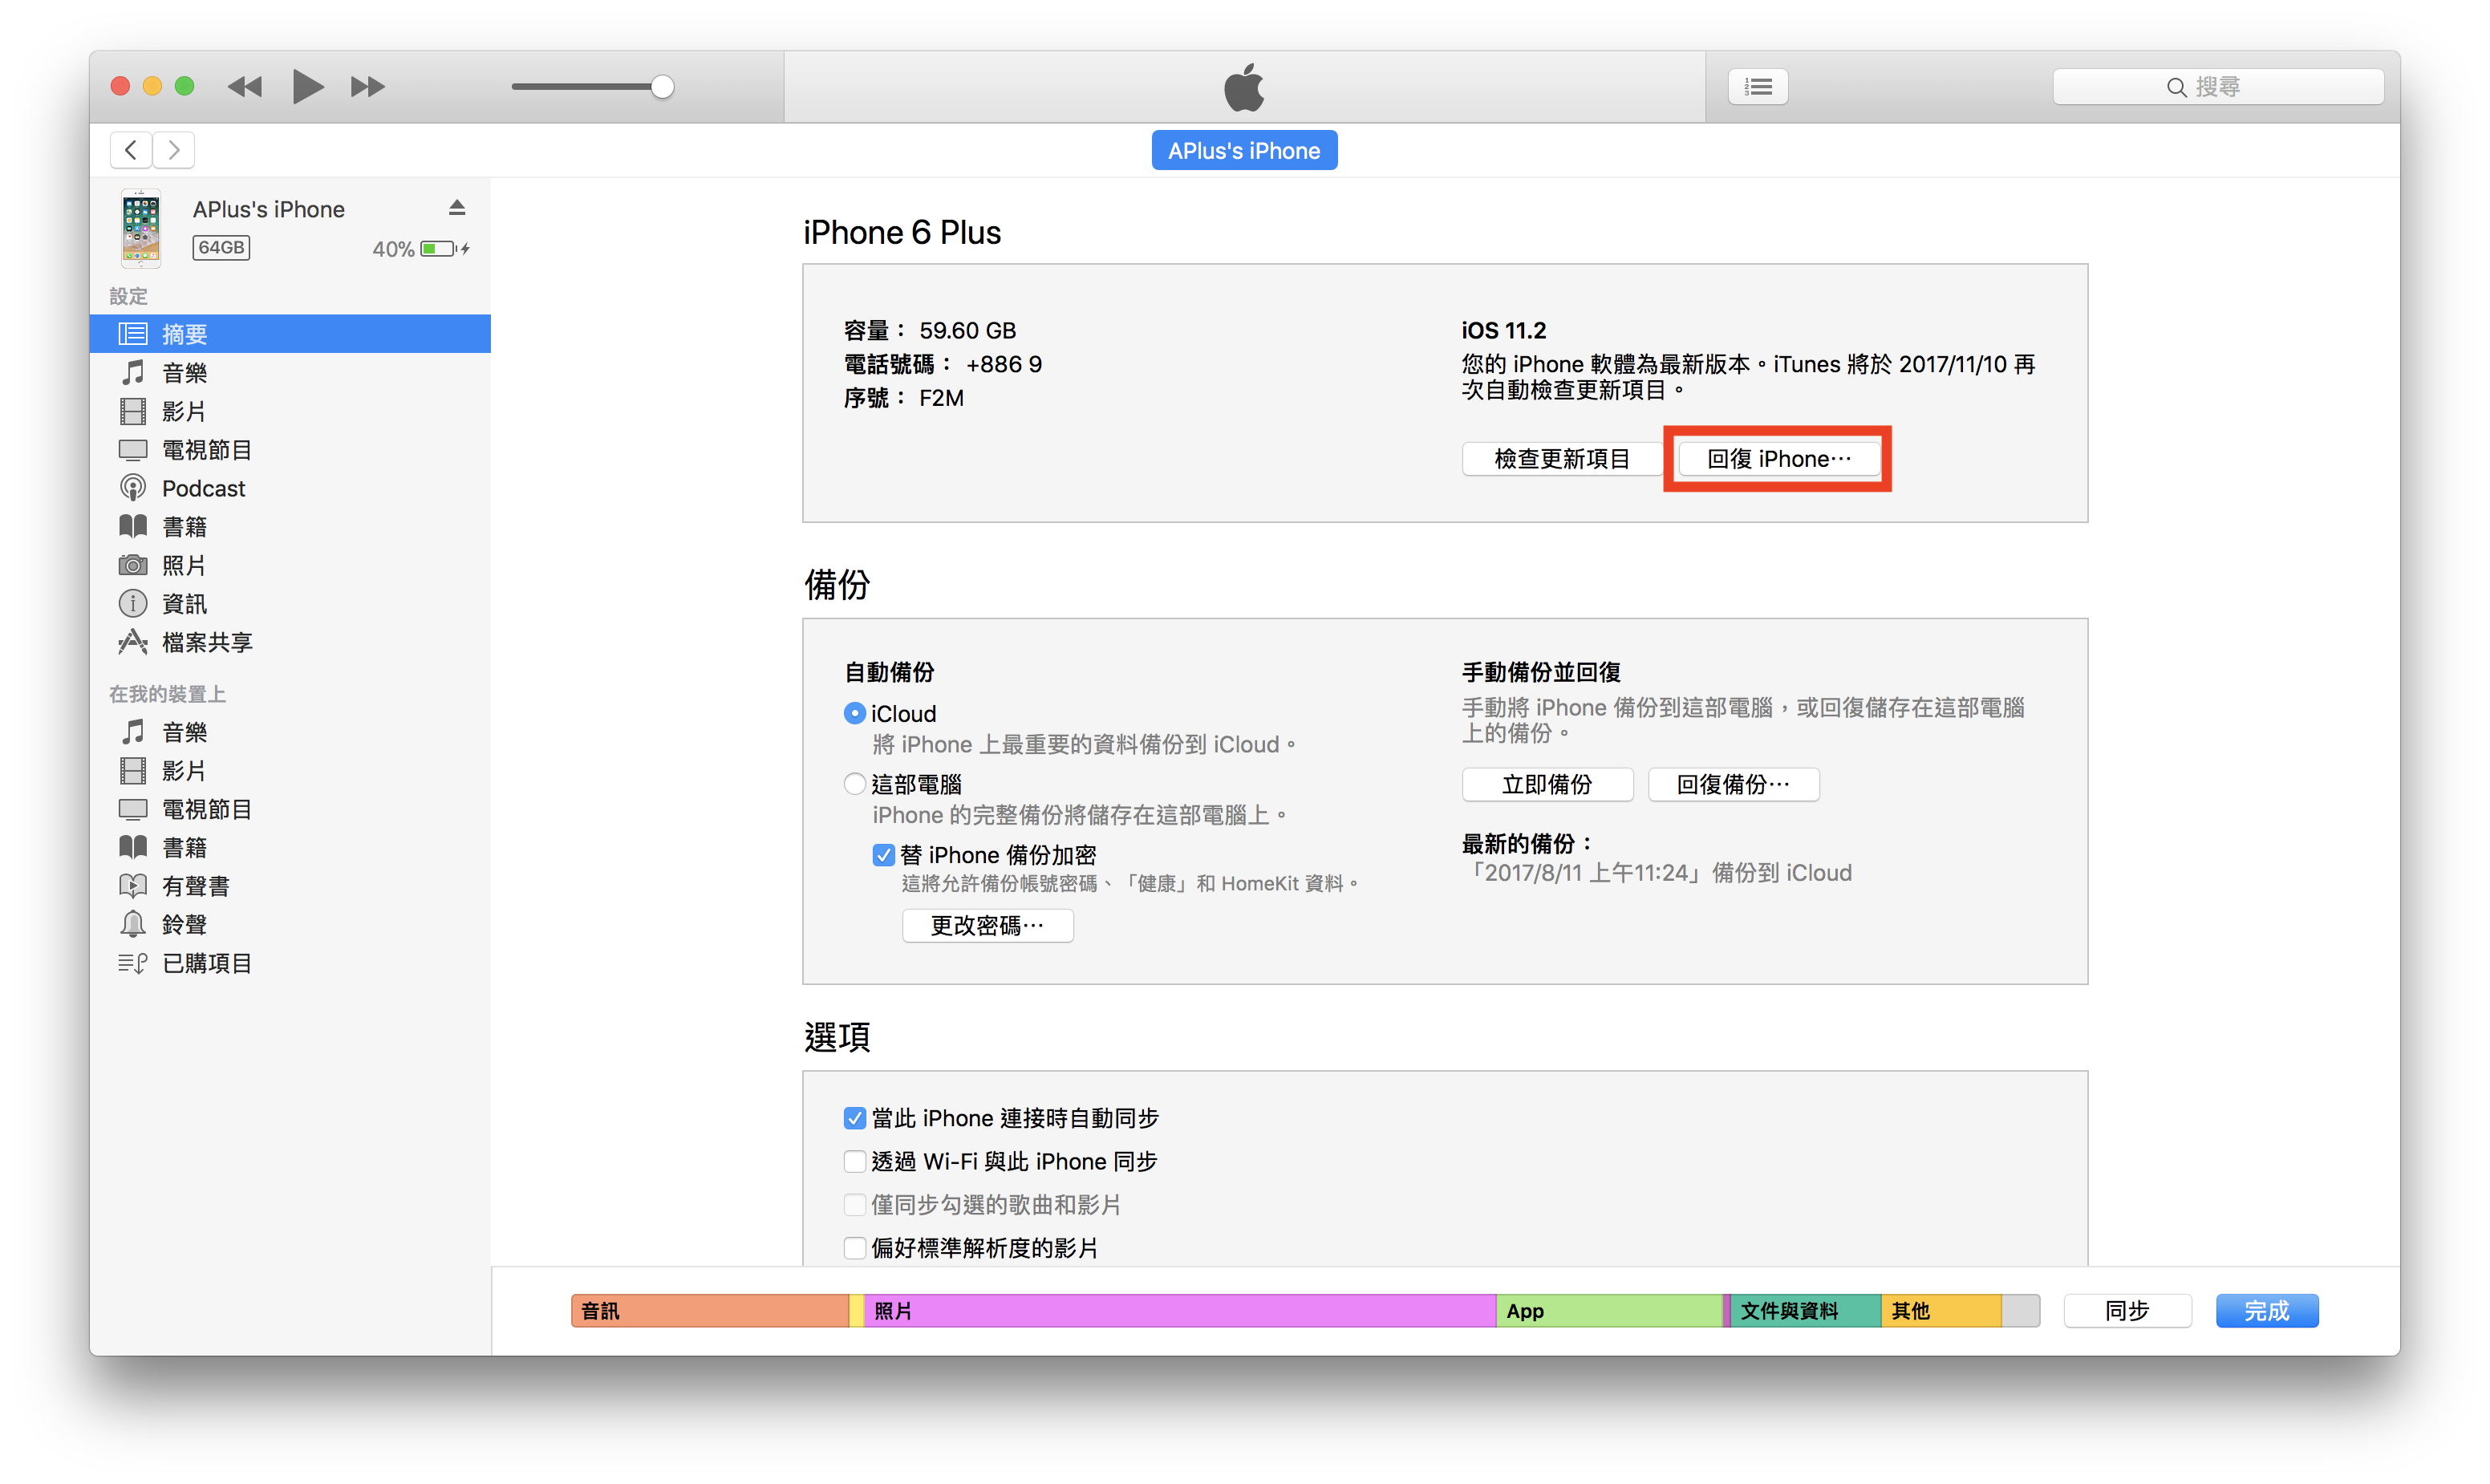Open 影片 under 設定 section
This screenshot has width=2490, height=1484.
click(x=290, y=411)
